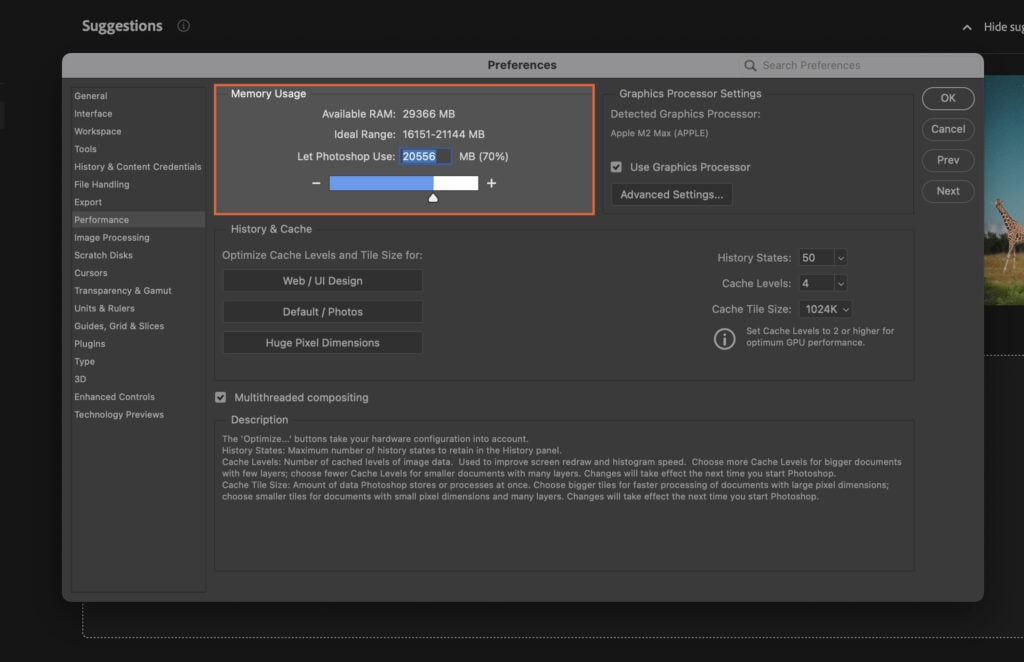Open the History States dropdown
This screenshot has height=662, width=1024.
pyautogui.click(x=822, y=257)
